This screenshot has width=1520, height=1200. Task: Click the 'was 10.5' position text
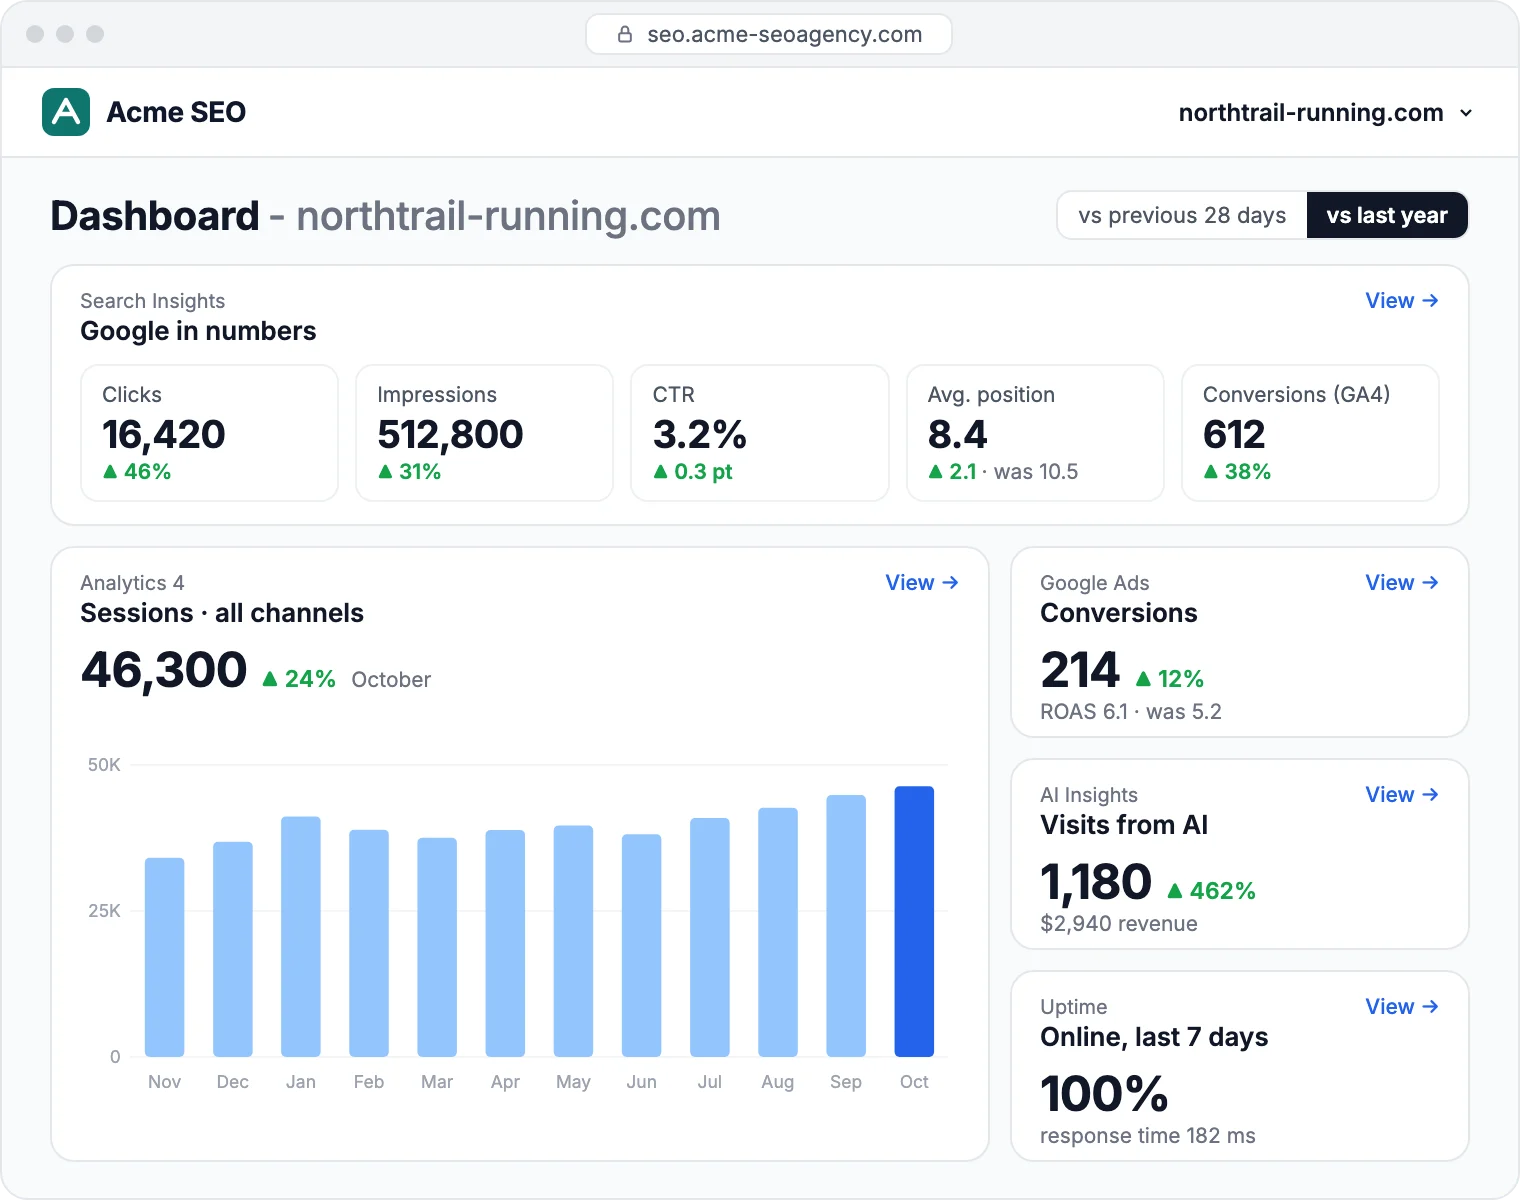1036,472
